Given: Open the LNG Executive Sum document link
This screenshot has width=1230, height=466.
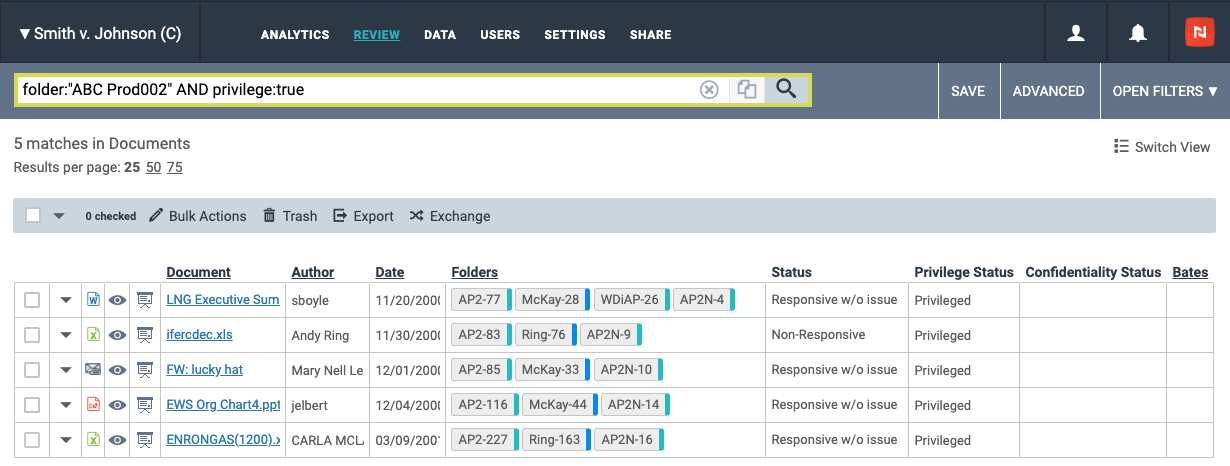Looking at the screenshot, I should pyautogui.click(x=223, y=300).
